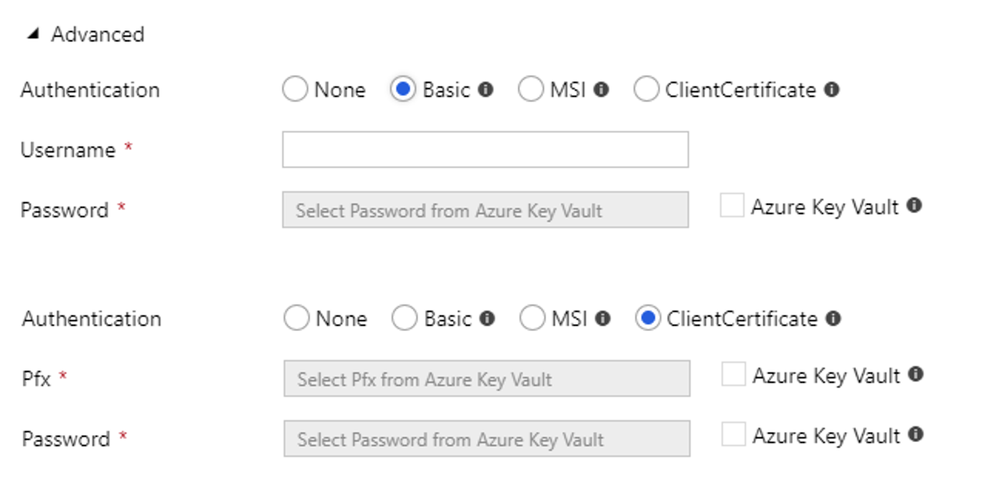Collapse the Advanced section triangle

(x=34, y=34)
